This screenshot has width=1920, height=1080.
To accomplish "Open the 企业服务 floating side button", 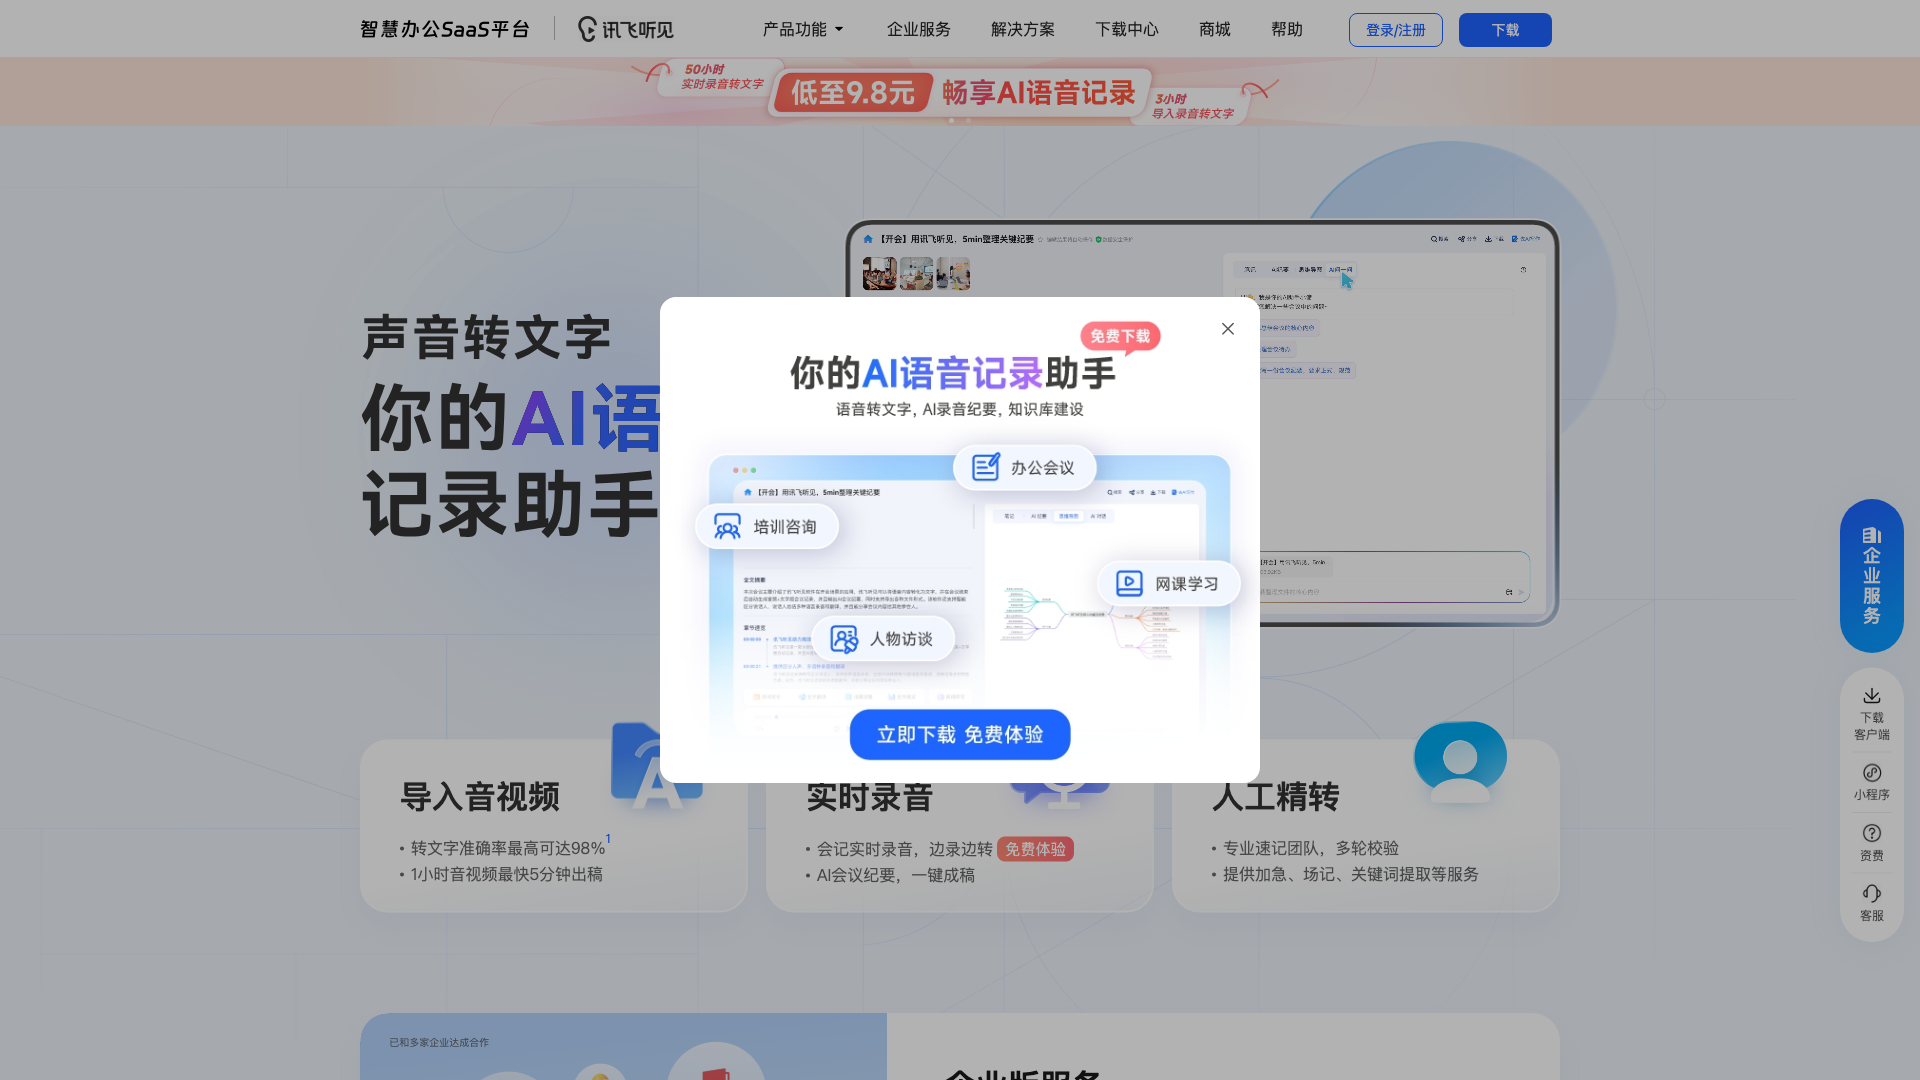I will pyautogui.click(x=1872, y=576).
